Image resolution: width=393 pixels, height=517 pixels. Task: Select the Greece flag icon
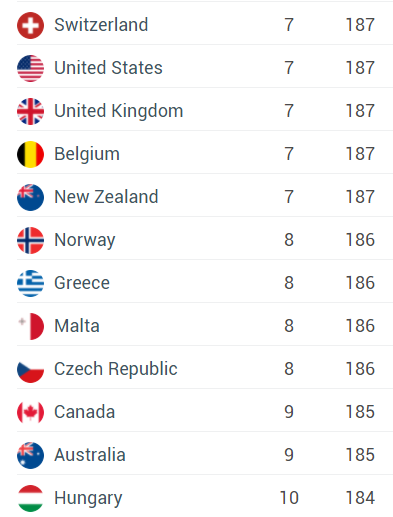point(30,283)
